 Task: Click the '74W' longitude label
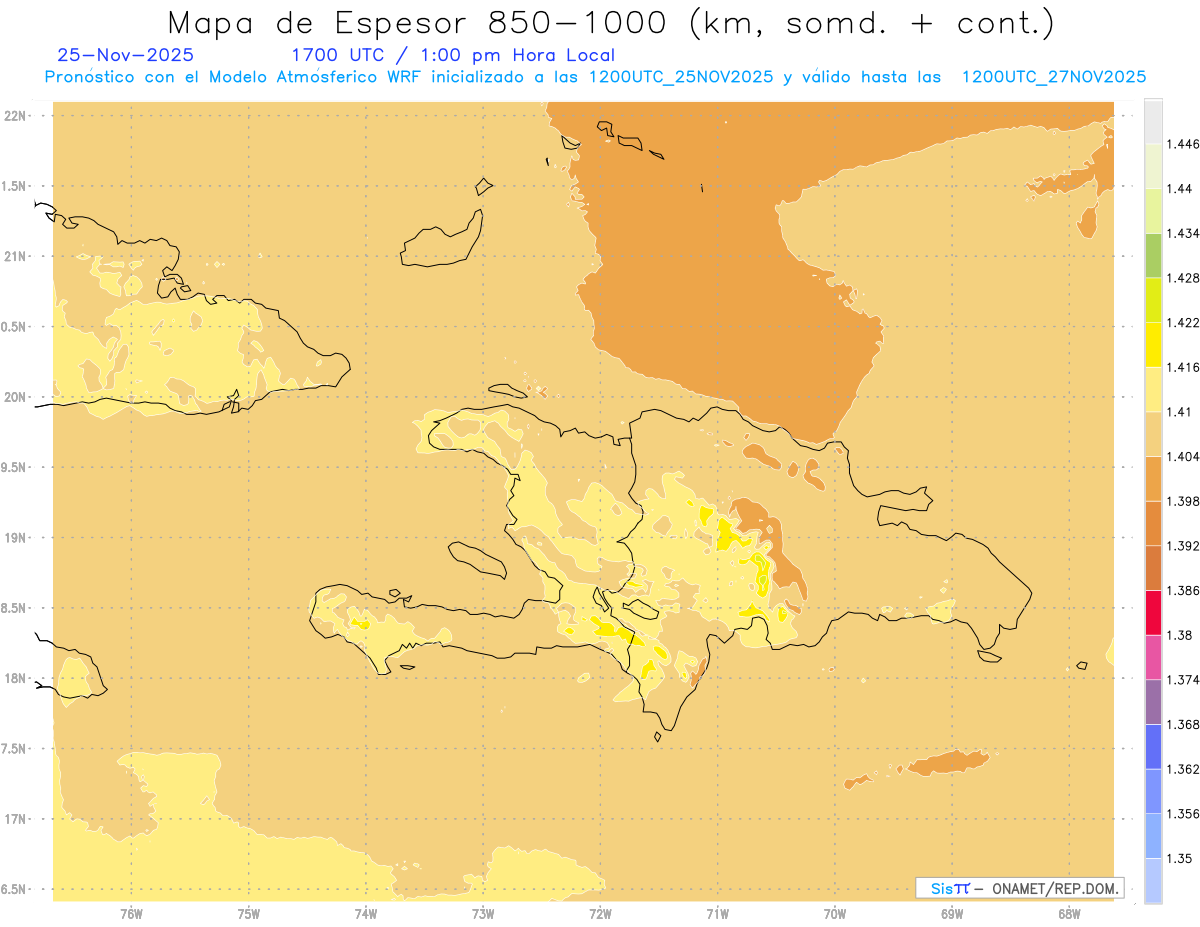pos(365,914)
